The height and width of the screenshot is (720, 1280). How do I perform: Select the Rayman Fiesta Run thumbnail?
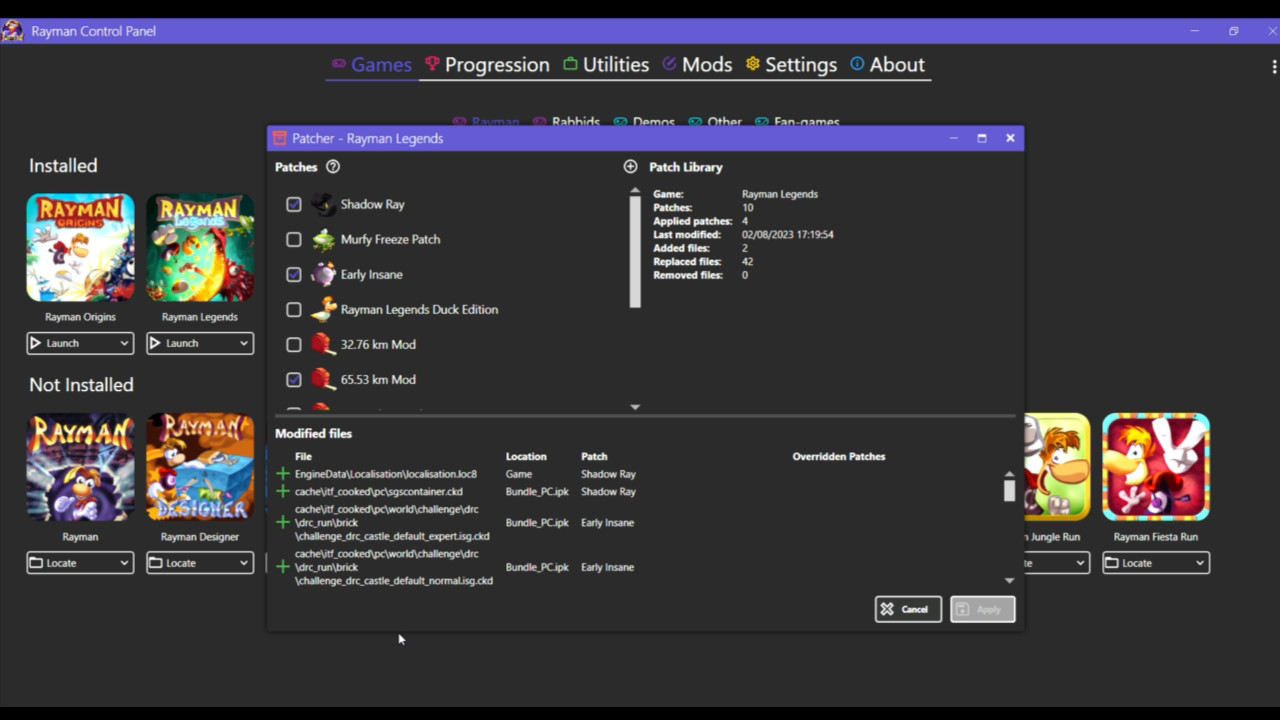pyautogui.click(x=1155, y=467)
